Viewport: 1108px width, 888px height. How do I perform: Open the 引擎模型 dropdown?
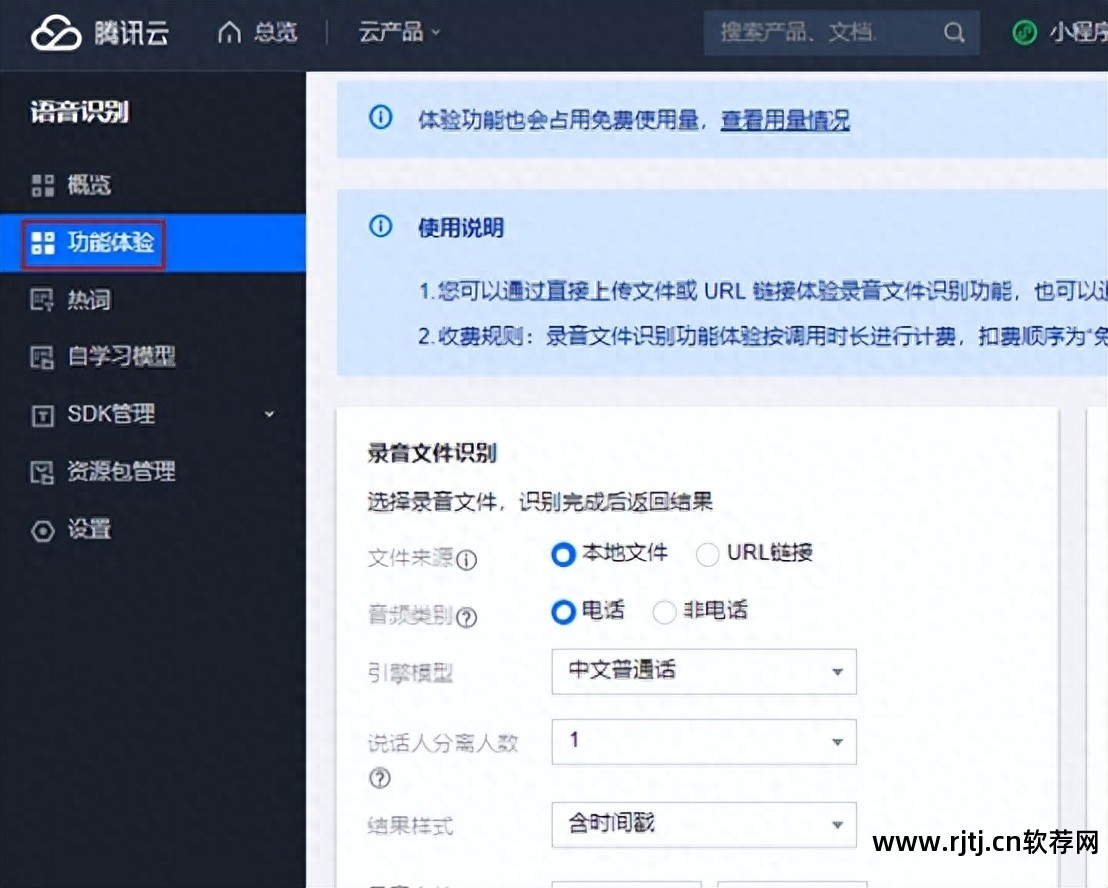(703, 671)
